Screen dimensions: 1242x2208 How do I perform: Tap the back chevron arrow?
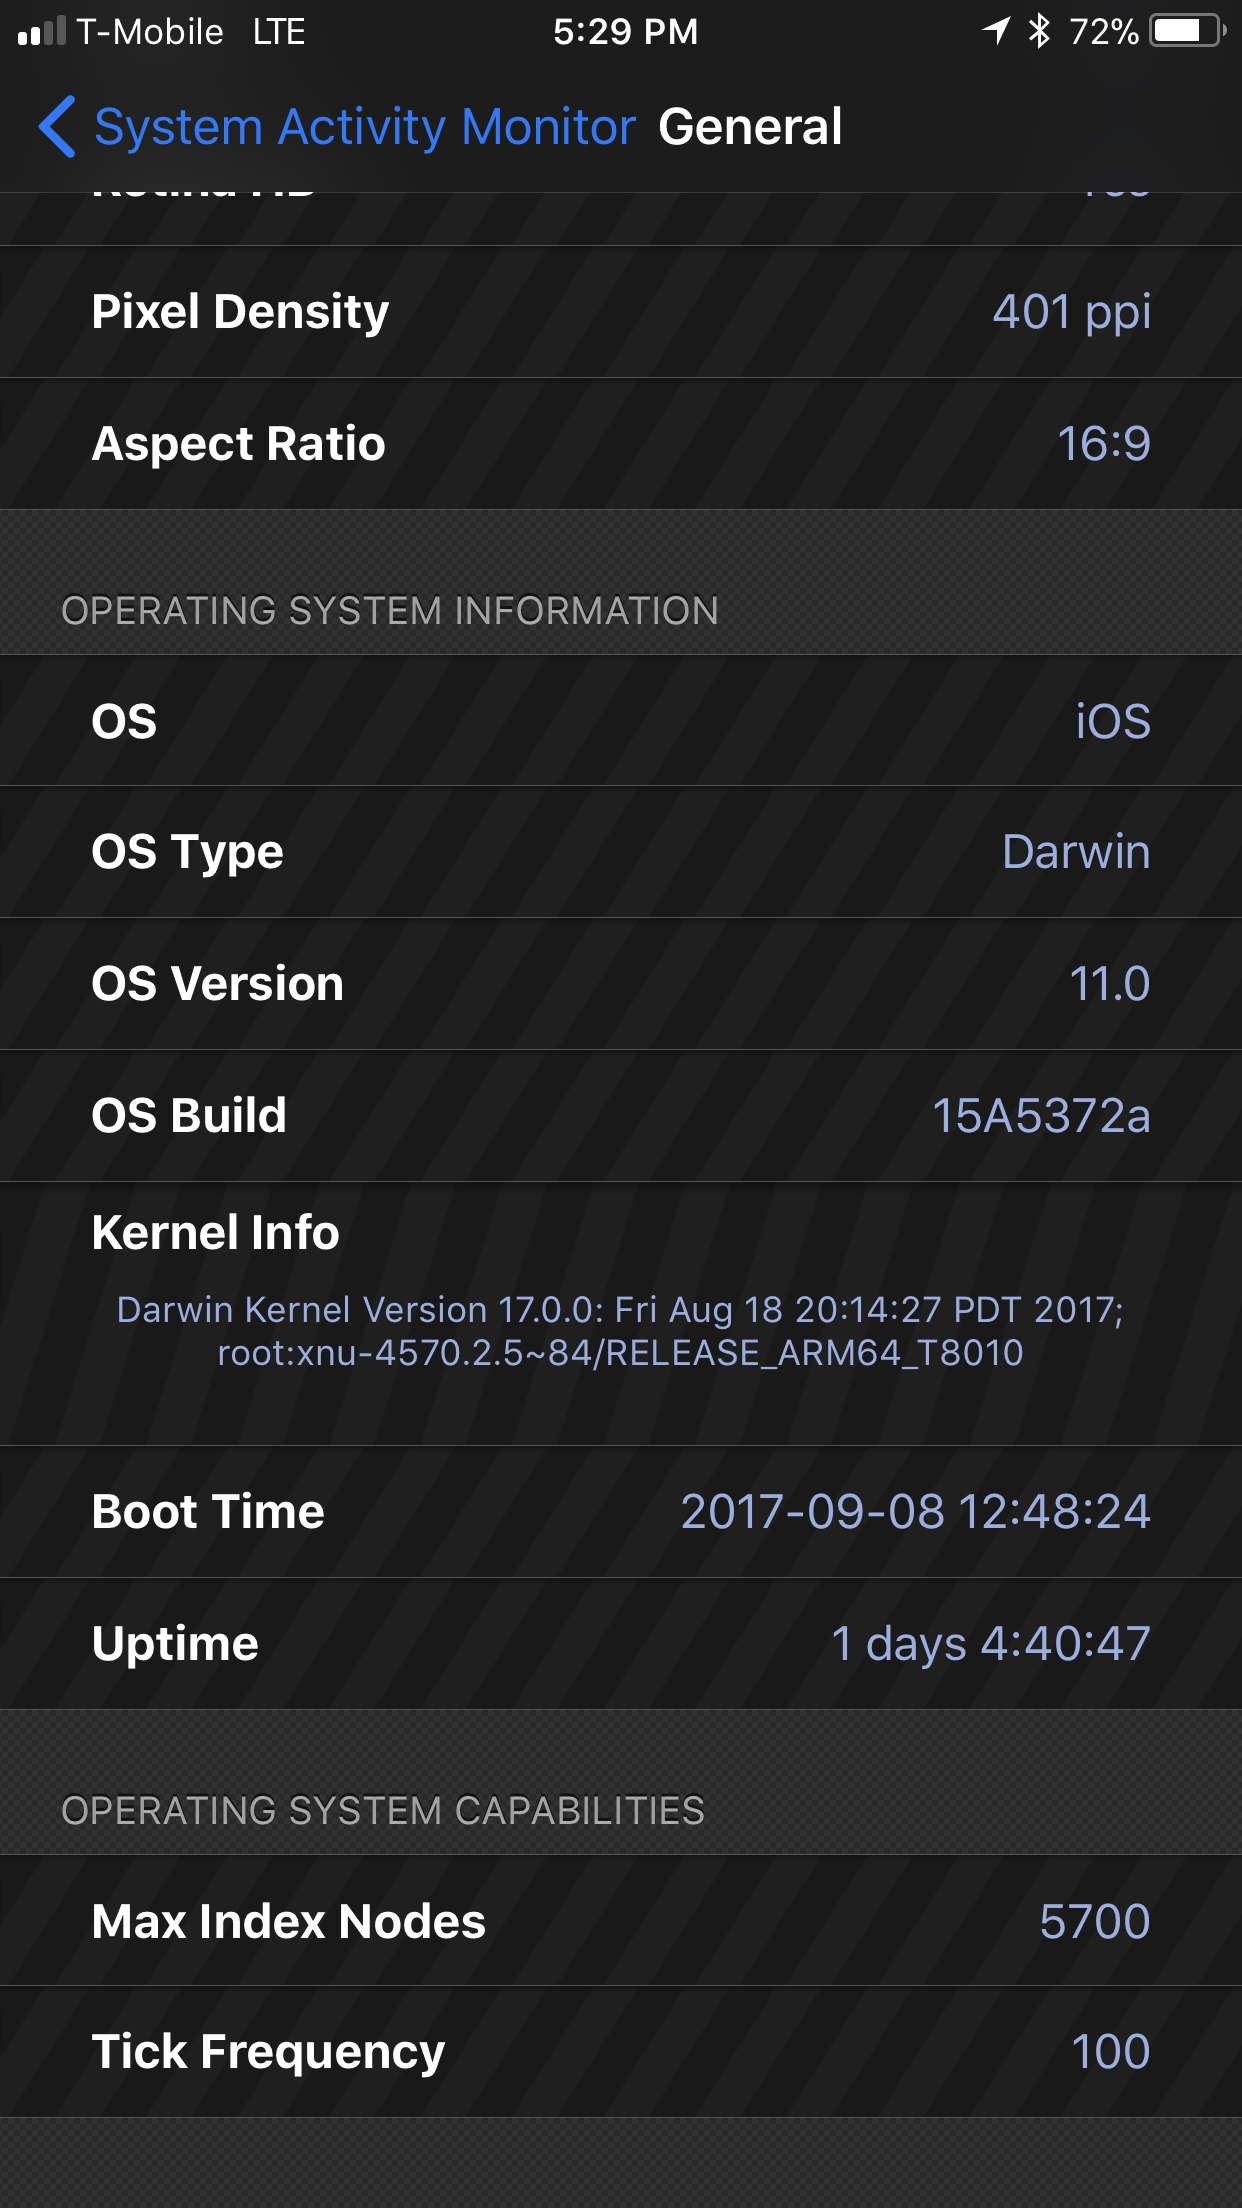(58, 127)
